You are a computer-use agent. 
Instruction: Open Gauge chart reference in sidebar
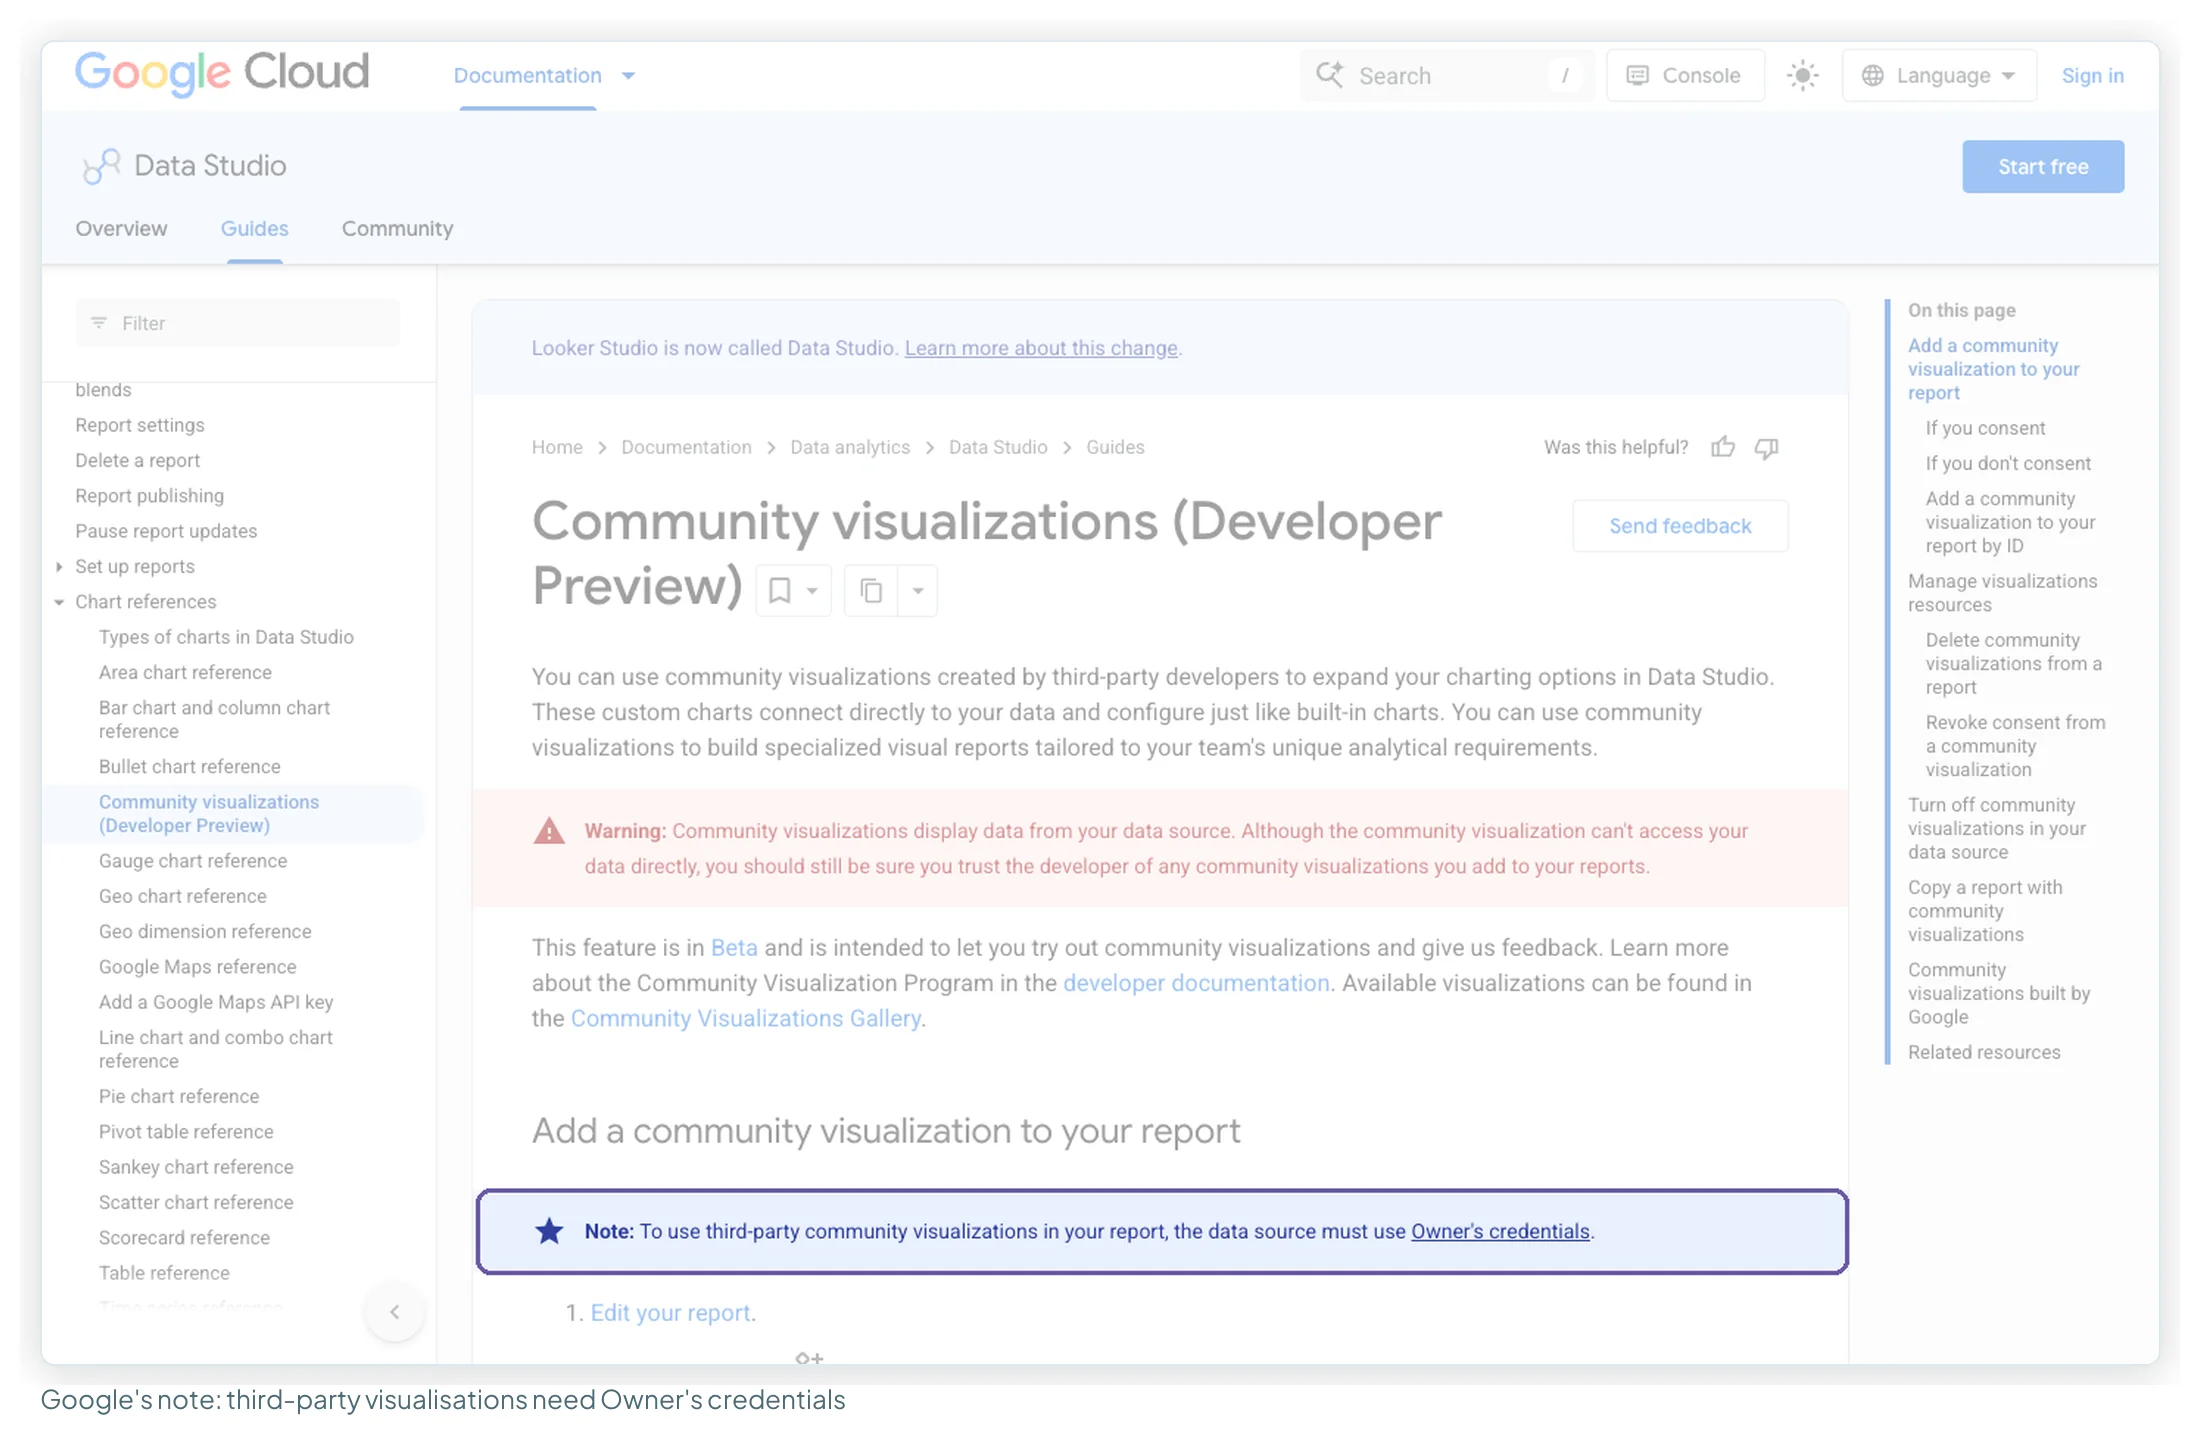coord(193,861)
